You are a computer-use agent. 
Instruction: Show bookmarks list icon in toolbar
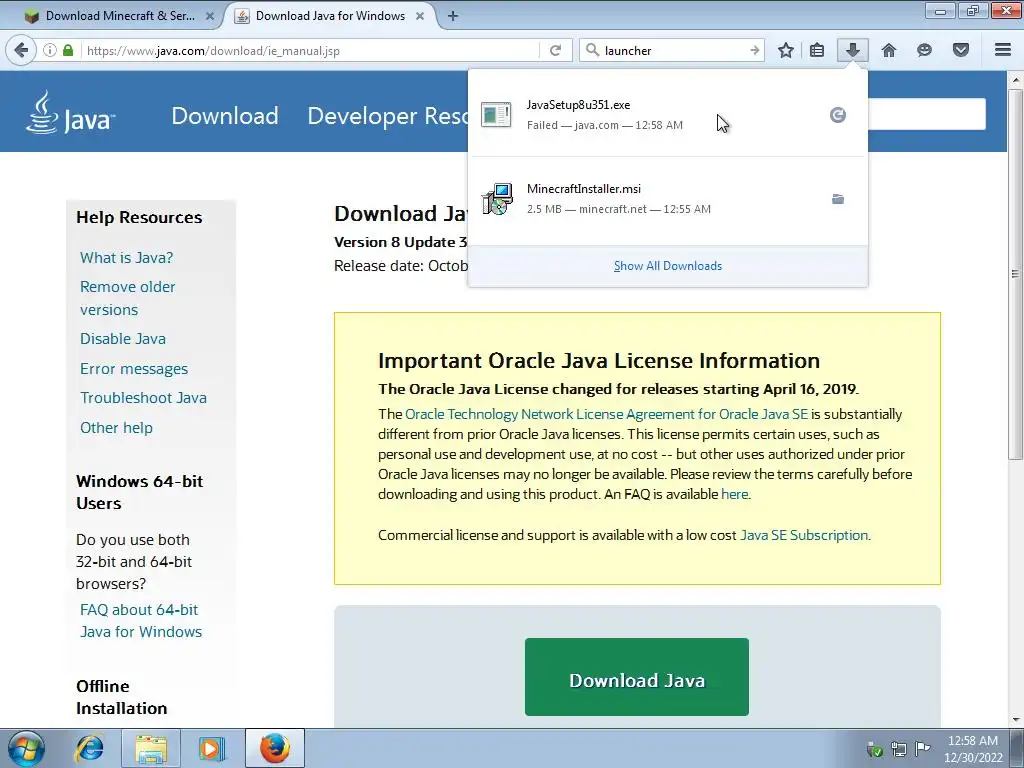point(817,50)
